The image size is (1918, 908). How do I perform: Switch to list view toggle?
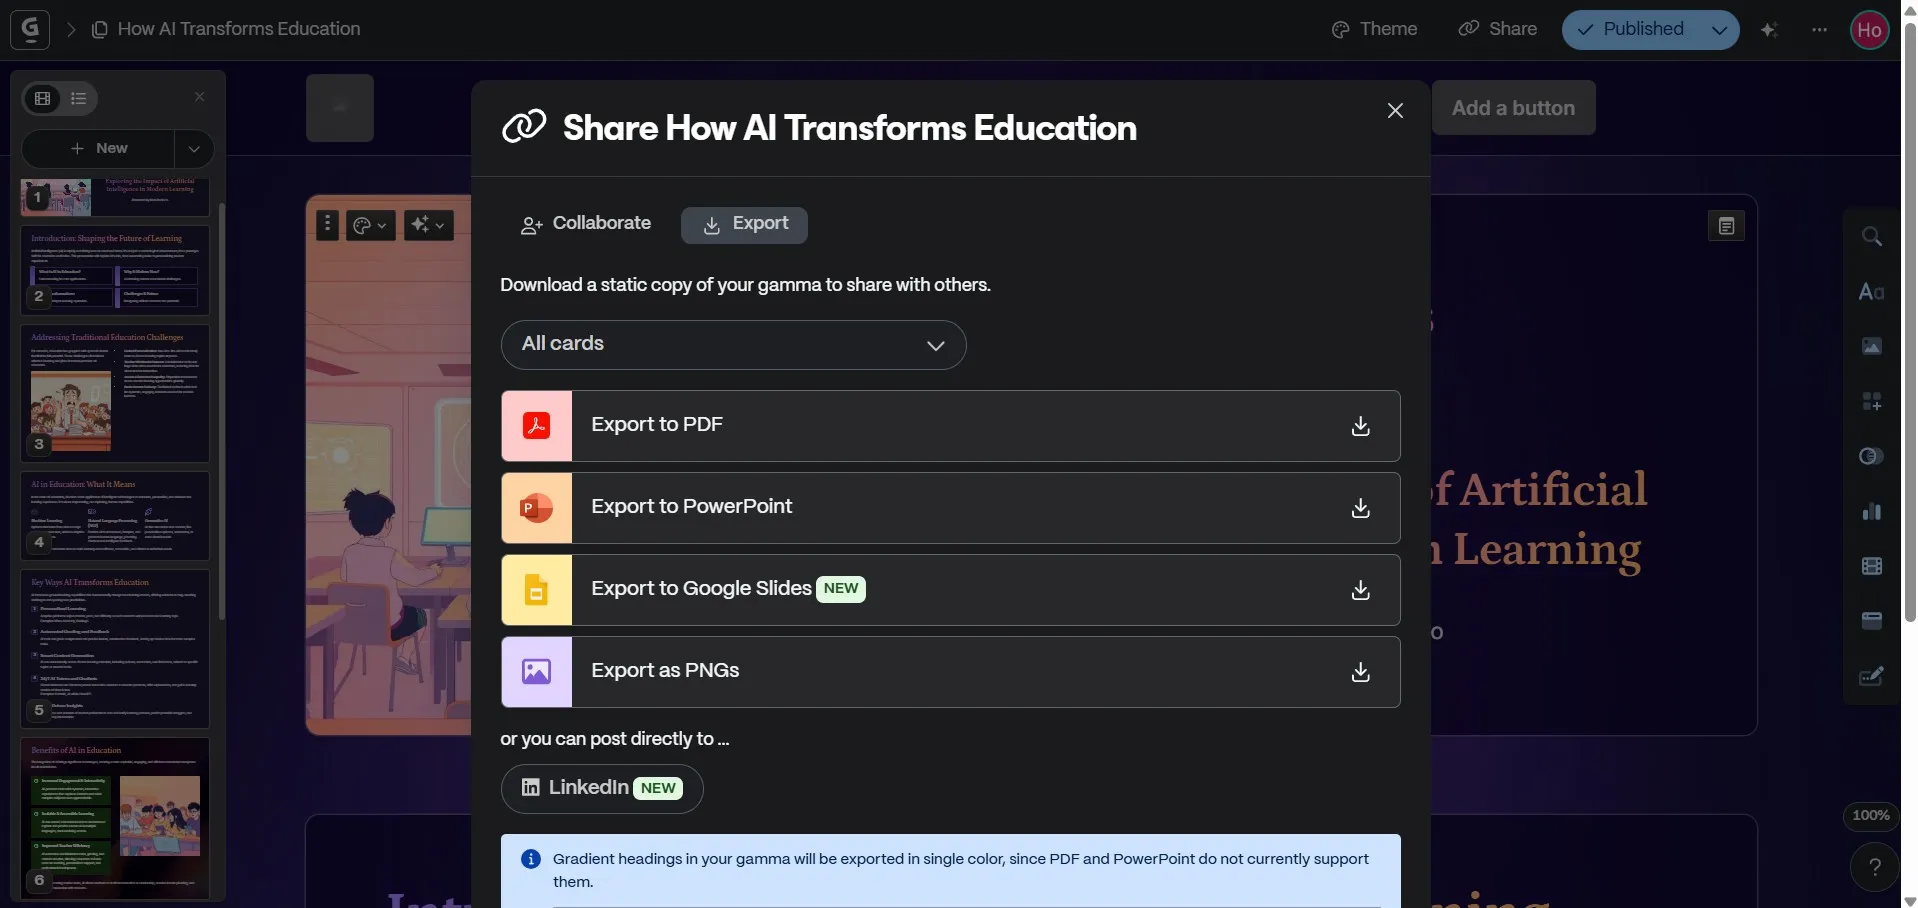point(79,98)
